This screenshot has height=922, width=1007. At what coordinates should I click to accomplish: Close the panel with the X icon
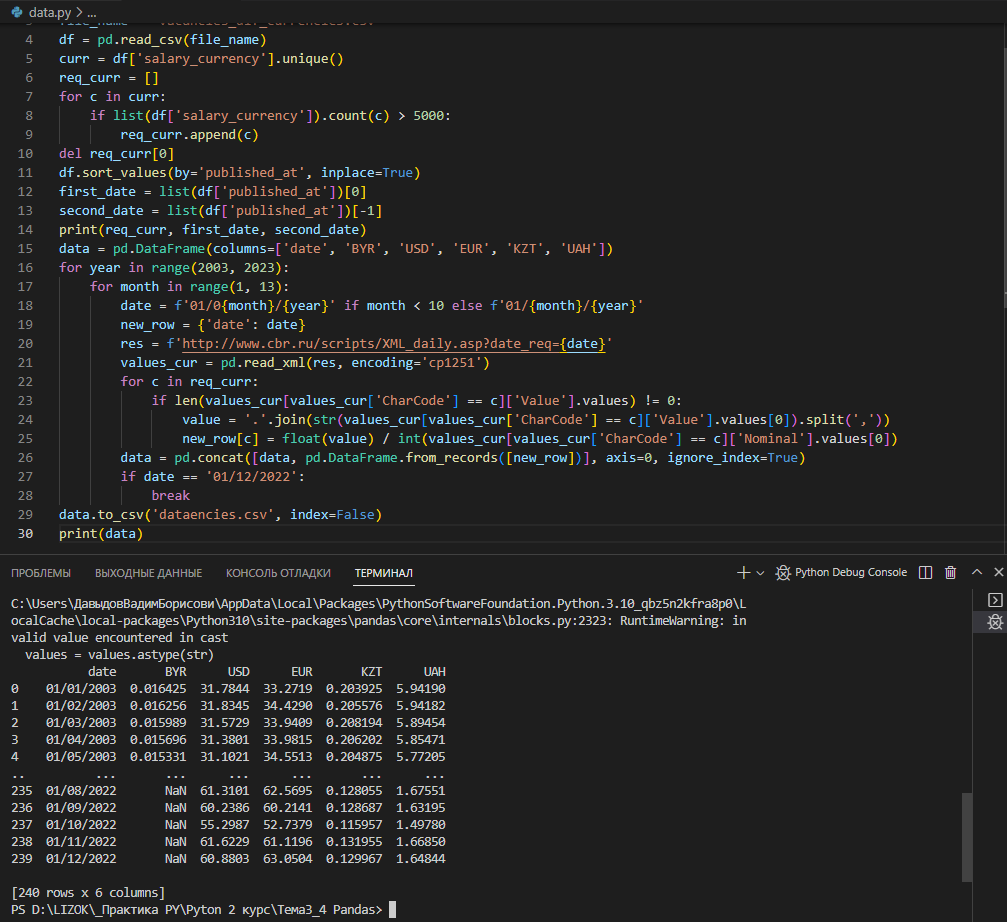[x=997, y=572]
